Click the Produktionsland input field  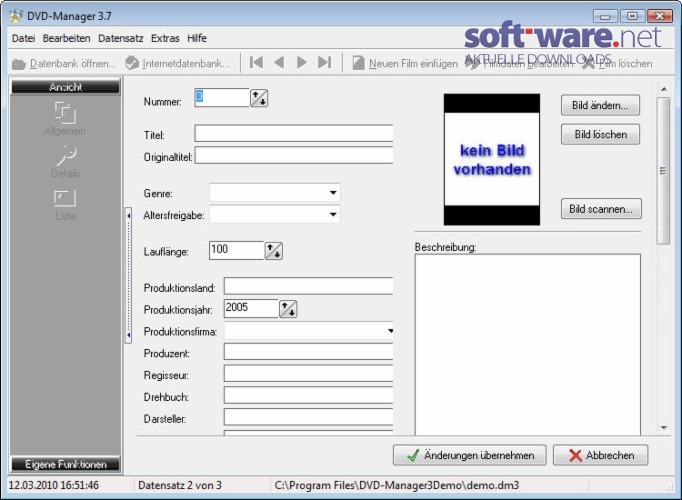(x=308, y=286)
